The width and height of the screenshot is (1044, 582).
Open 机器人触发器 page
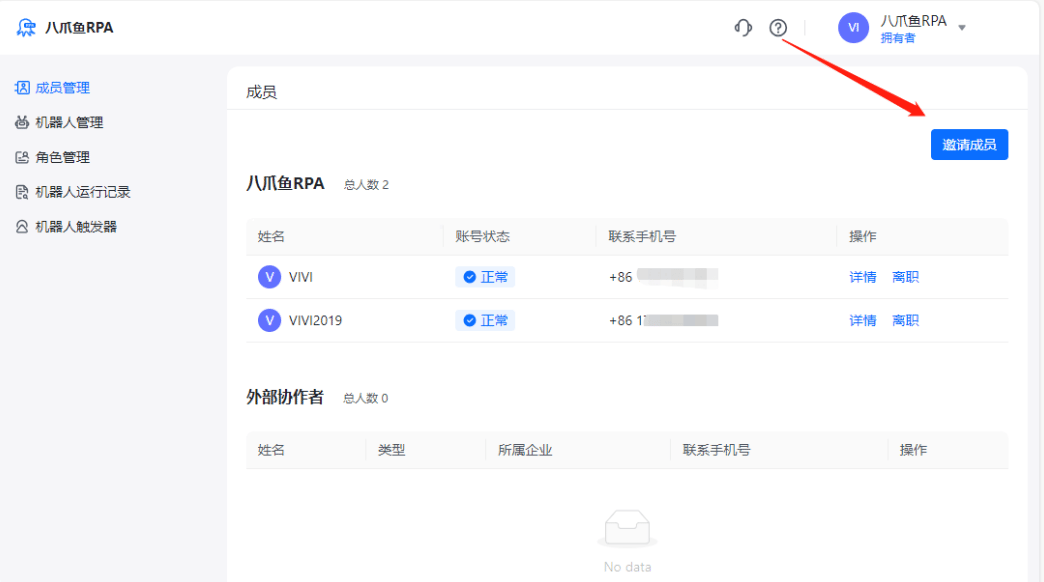coord(76,226)
